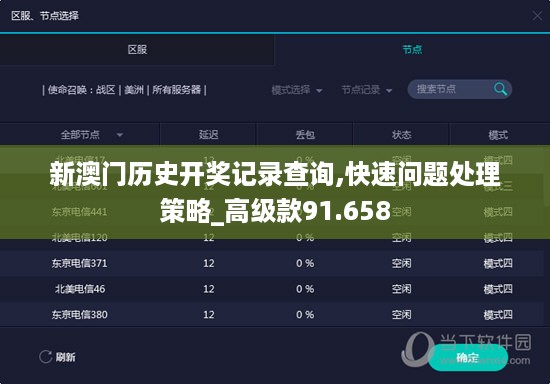550x384 pixels.
Task: Click latency 12 in 东京电信371 row
Action: coord(208,263)
